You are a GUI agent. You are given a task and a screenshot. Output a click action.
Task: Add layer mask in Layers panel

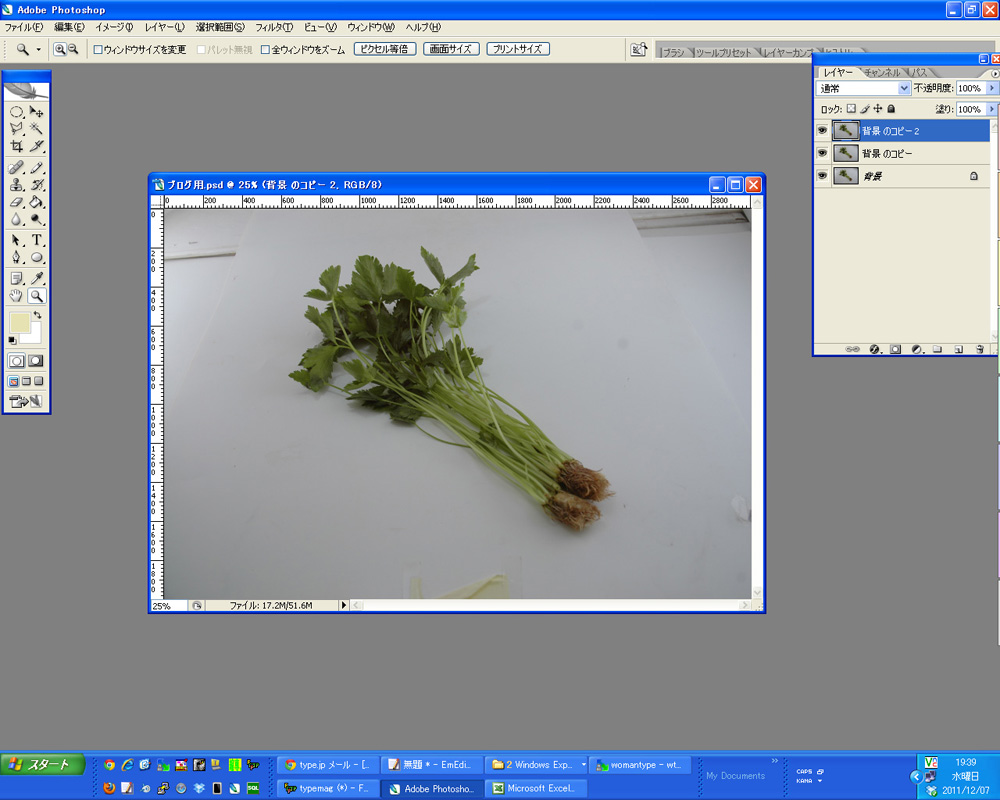pos(895,349)
